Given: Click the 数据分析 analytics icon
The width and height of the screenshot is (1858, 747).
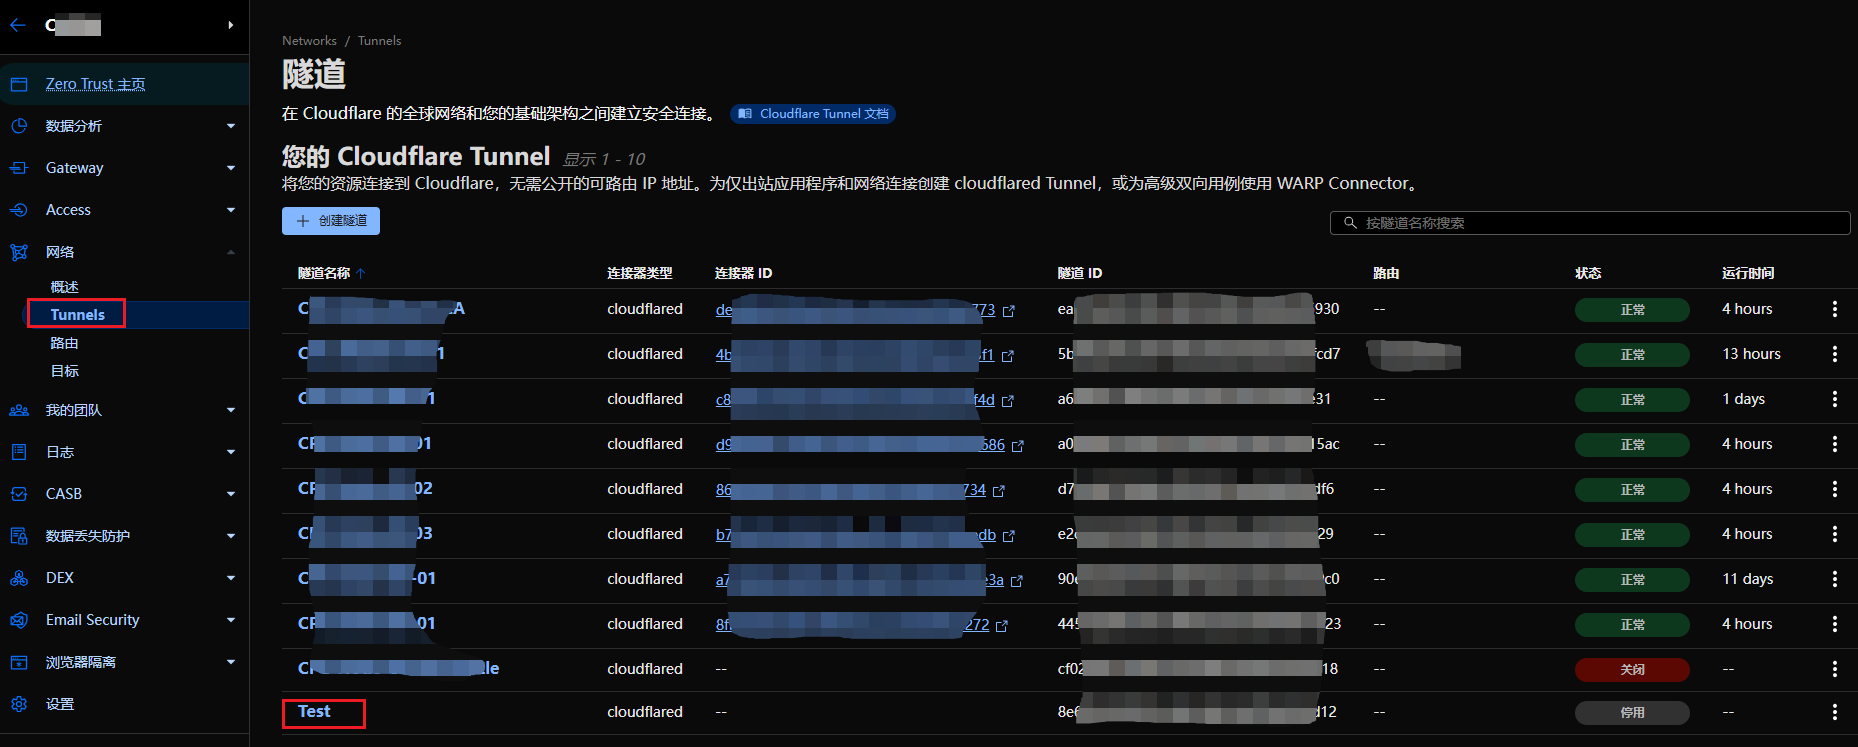Looking at the screenshot, I should coord(19,126).
